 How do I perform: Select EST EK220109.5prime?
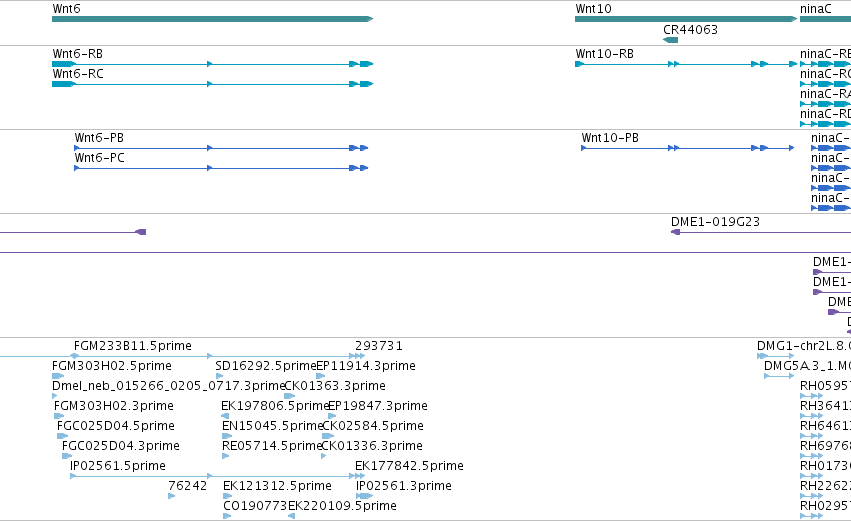342,506
